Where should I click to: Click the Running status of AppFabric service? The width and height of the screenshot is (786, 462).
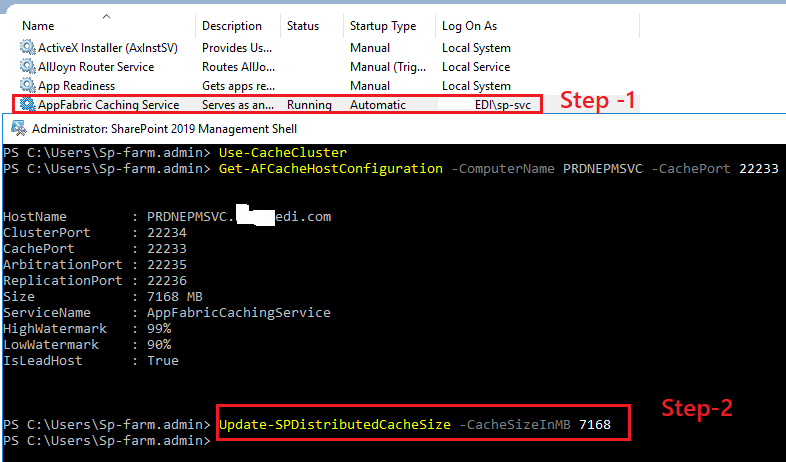309,105
